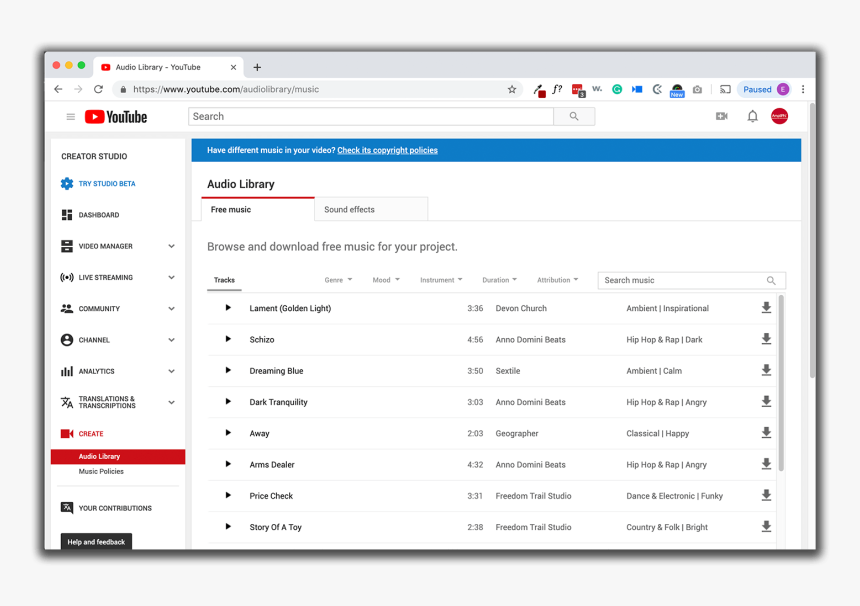Open a new browser tab
This screenshot has height=606, width=860.
(257, 67)
